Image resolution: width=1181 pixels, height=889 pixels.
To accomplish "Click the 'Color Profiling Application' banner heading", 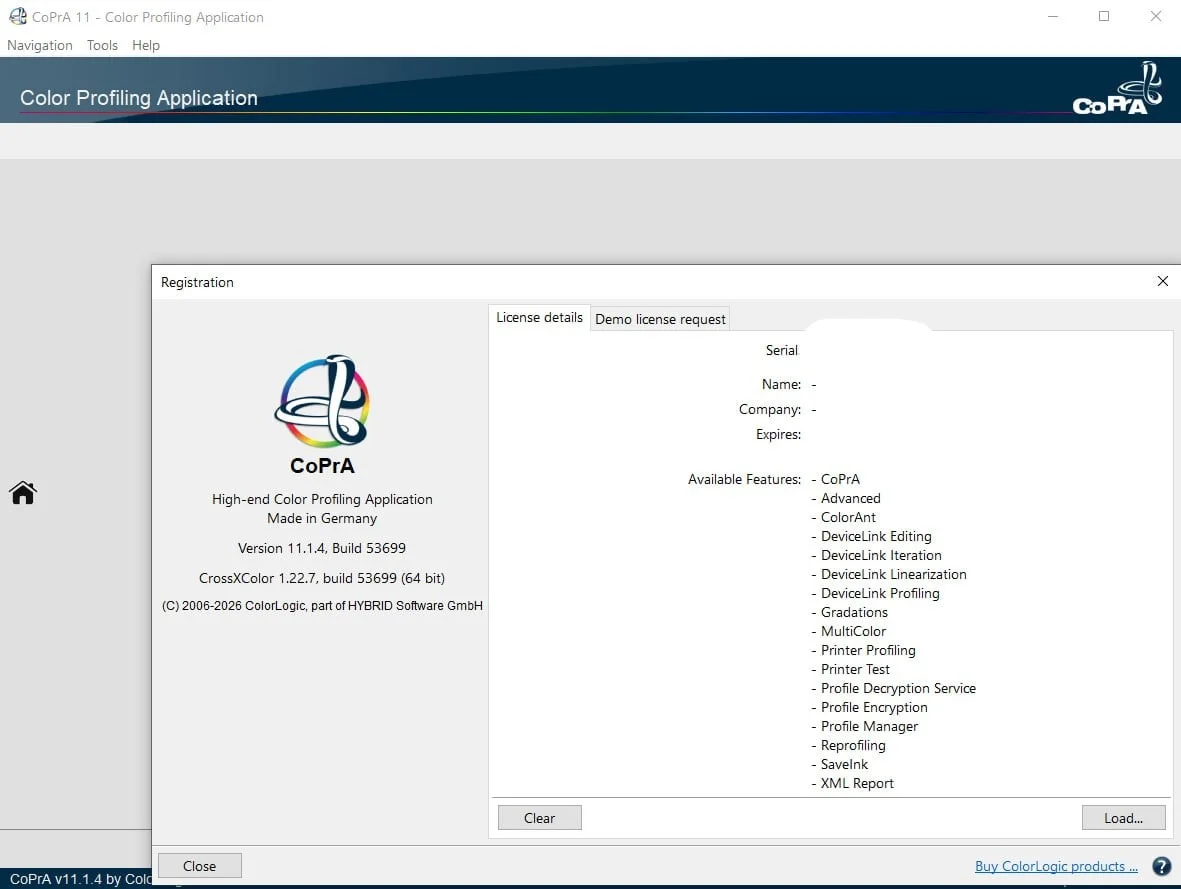I will click(x=139, y=98).
